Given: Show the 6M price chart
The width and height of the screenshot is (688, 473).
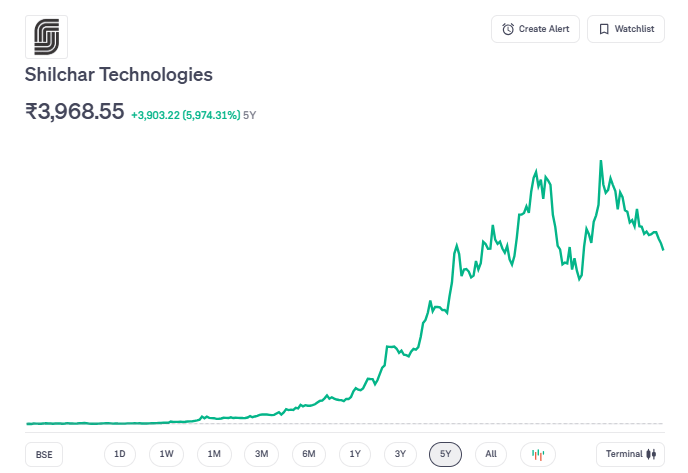Looking at the screenshot, I should [x=309, y=454].
